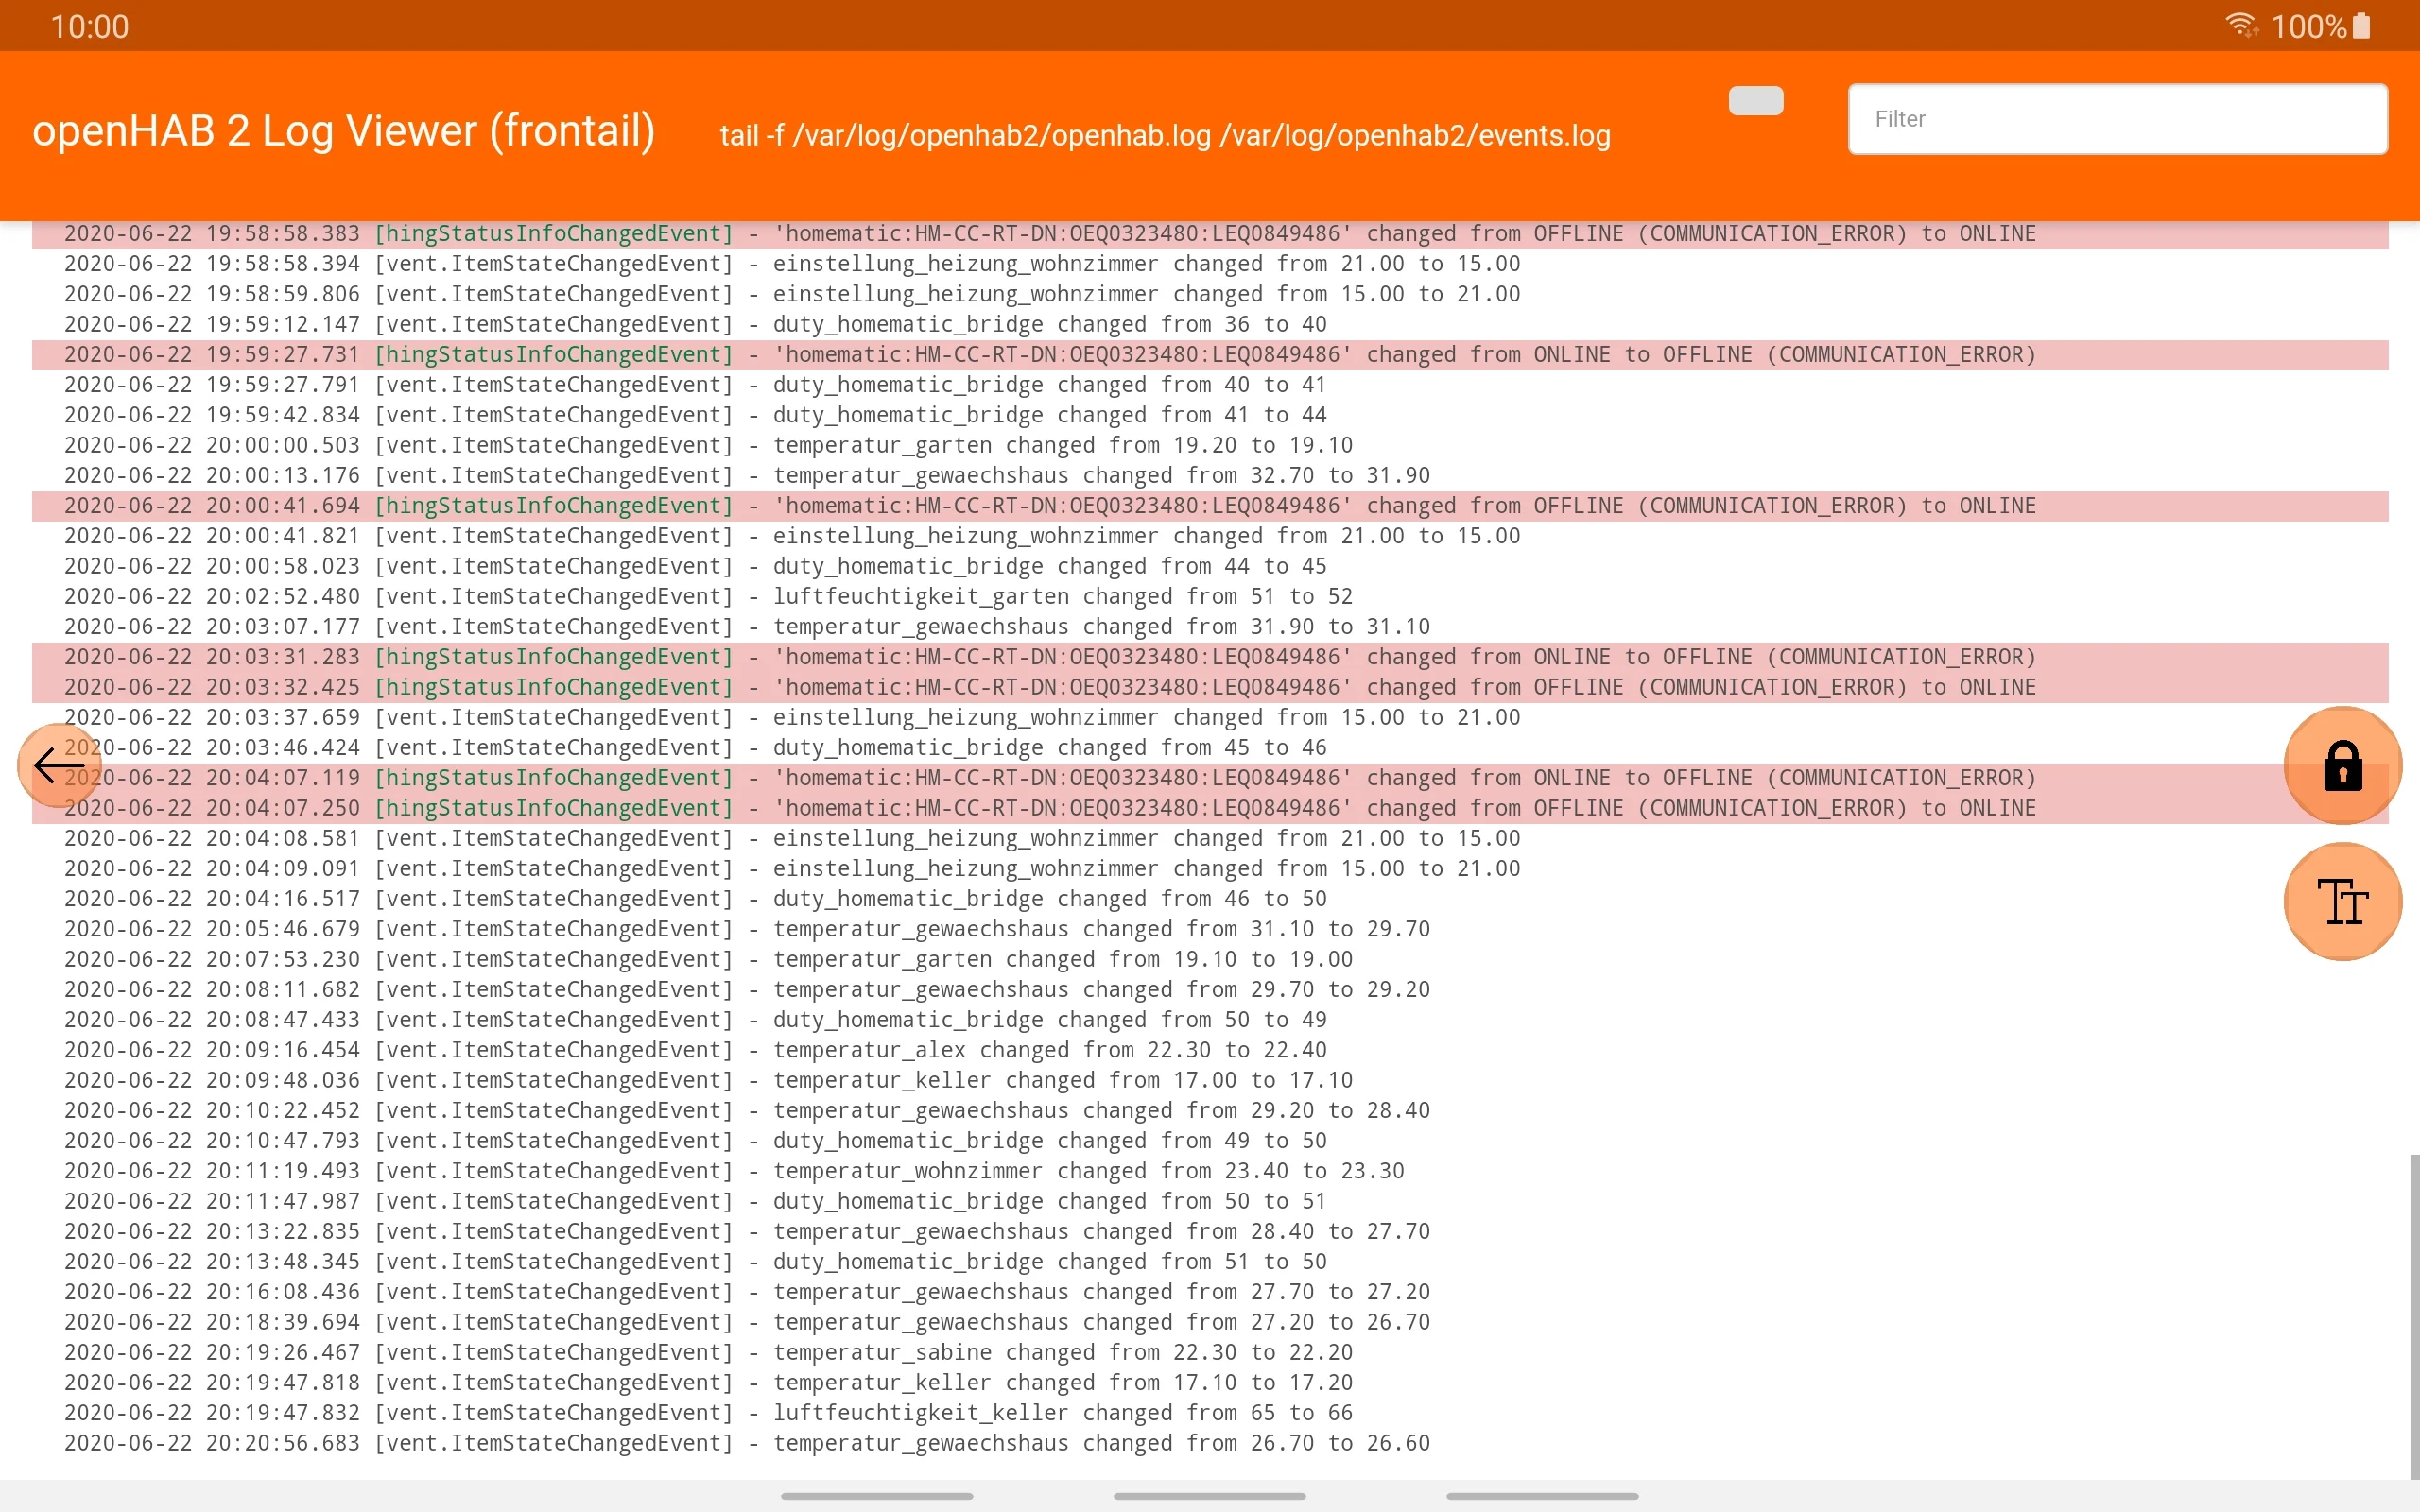Tap the lock floating button
The width and height of the screenshot is (2420, 1512).
click(x=2342, y=765)
